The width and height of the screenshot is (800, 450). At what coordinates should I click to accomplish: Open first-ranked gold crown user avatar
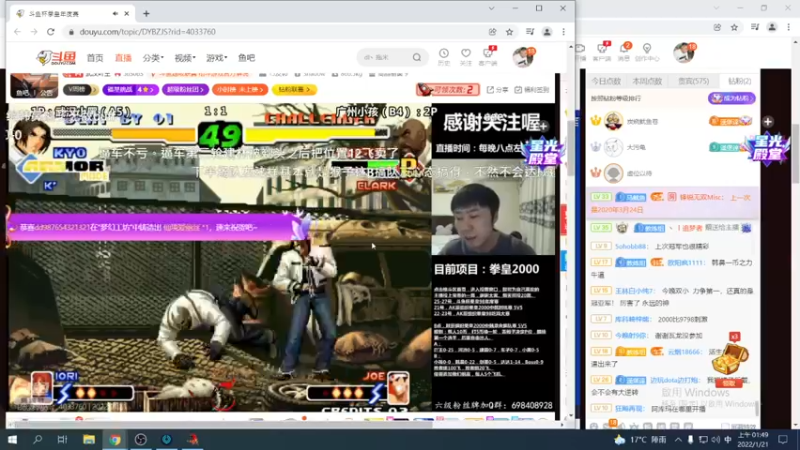coord(613,121)
